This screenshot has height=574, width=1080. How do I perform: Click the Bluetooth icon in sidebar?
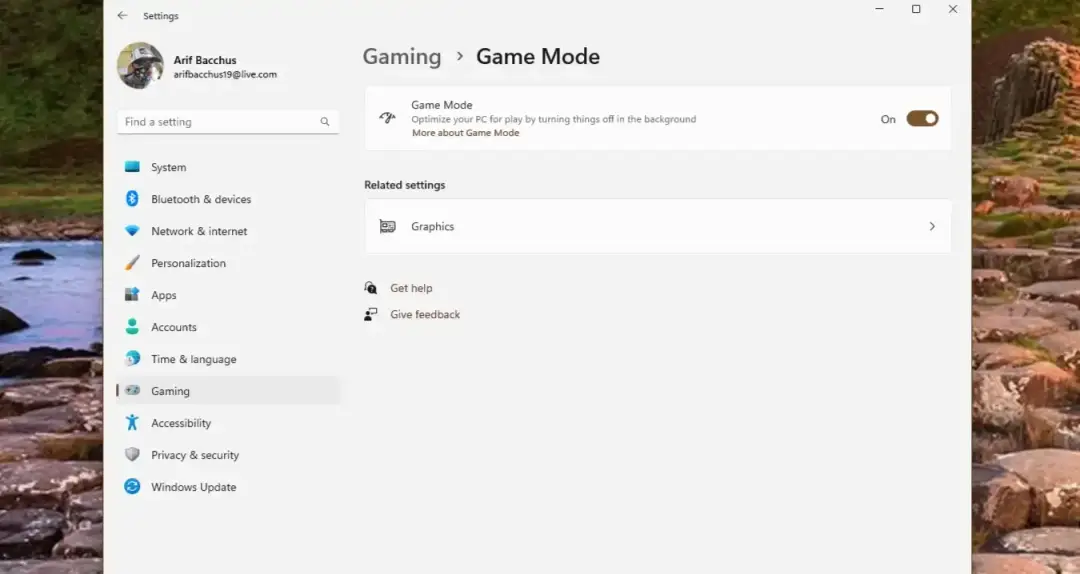[x=132, y=198]
